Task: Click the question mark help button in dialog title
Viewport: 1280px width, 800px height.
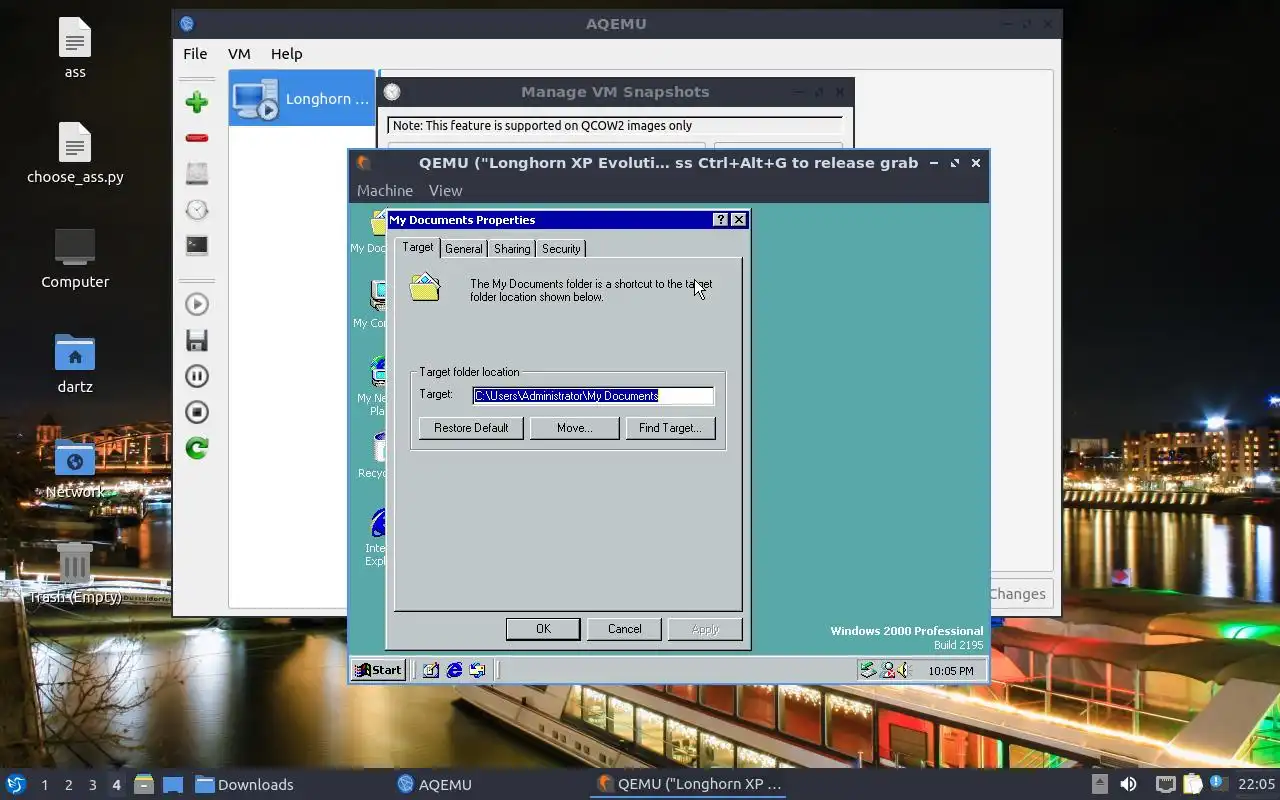Action: [720, 220]
